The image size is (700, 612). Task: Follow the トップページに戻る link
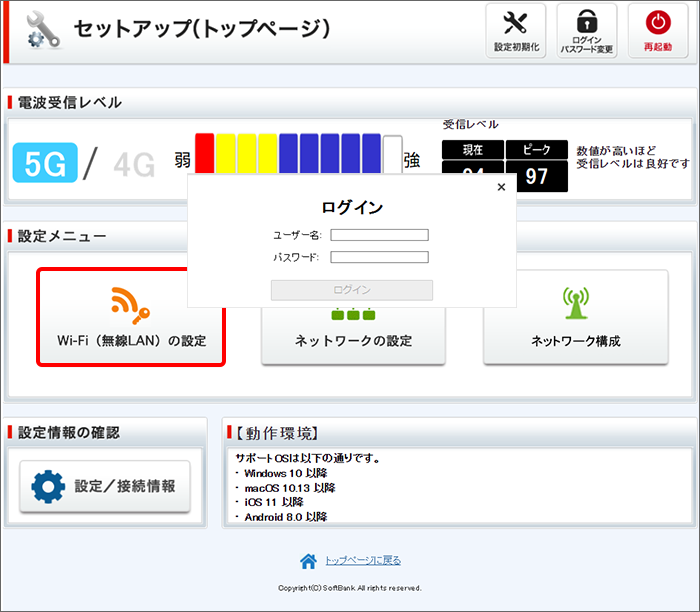(363, 560)
